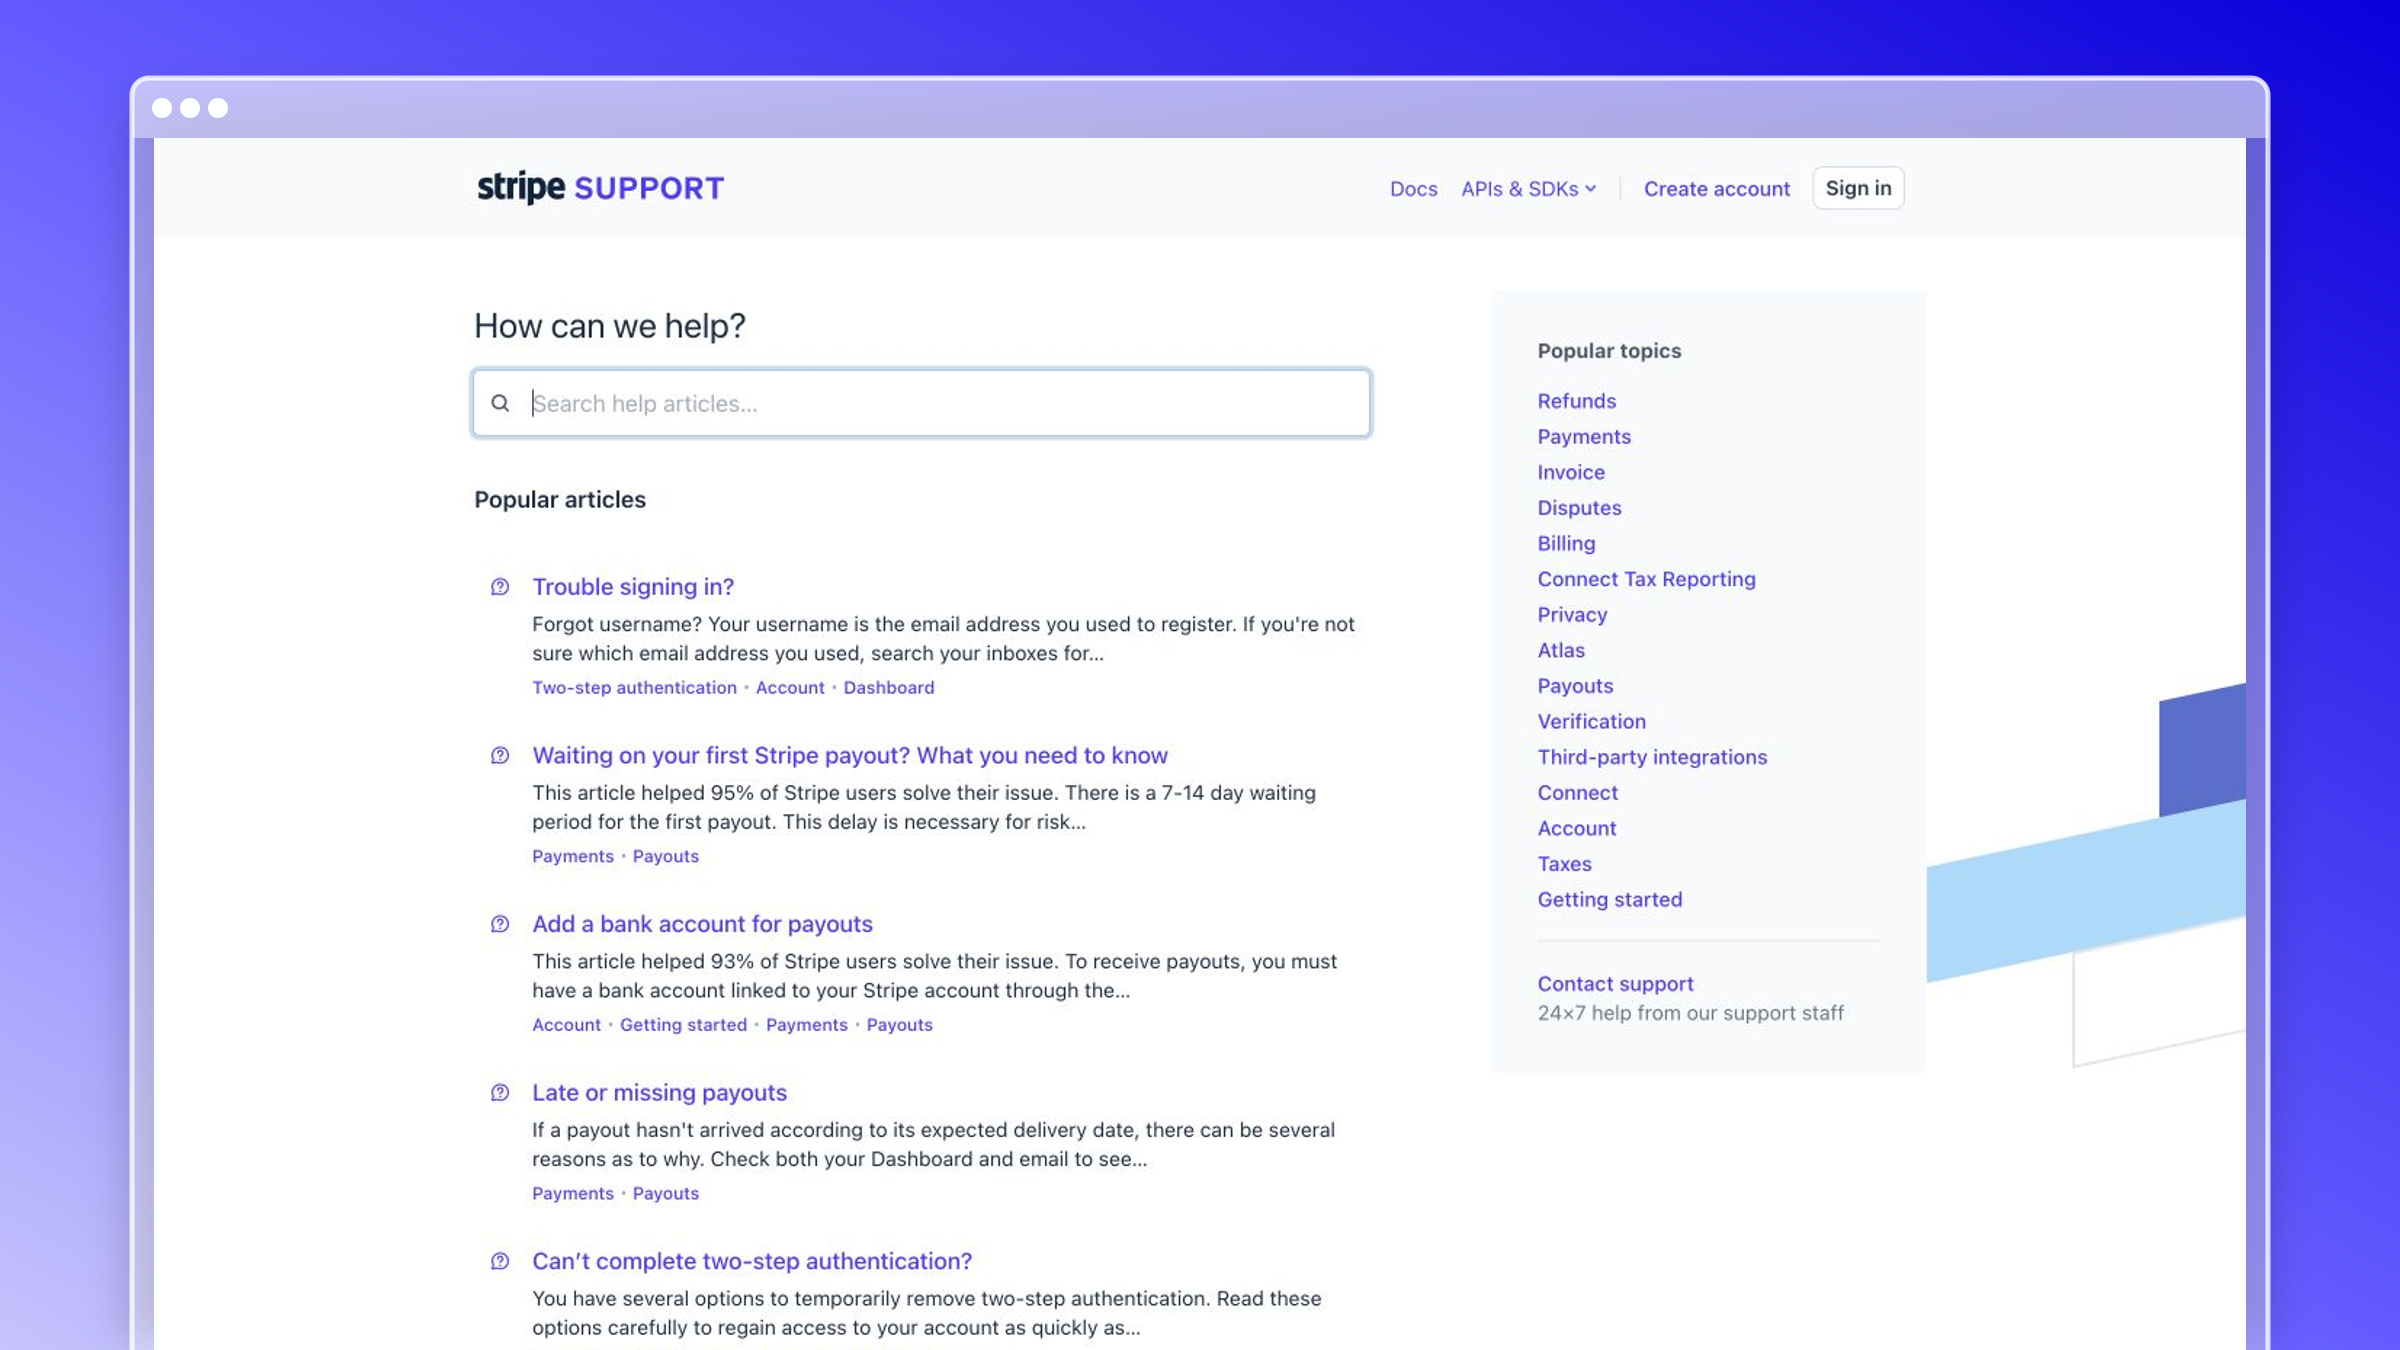Screen dimensions: 2400x1350
Task: Click the article icon beside Trouble signing in
Action: click(500, 587)
